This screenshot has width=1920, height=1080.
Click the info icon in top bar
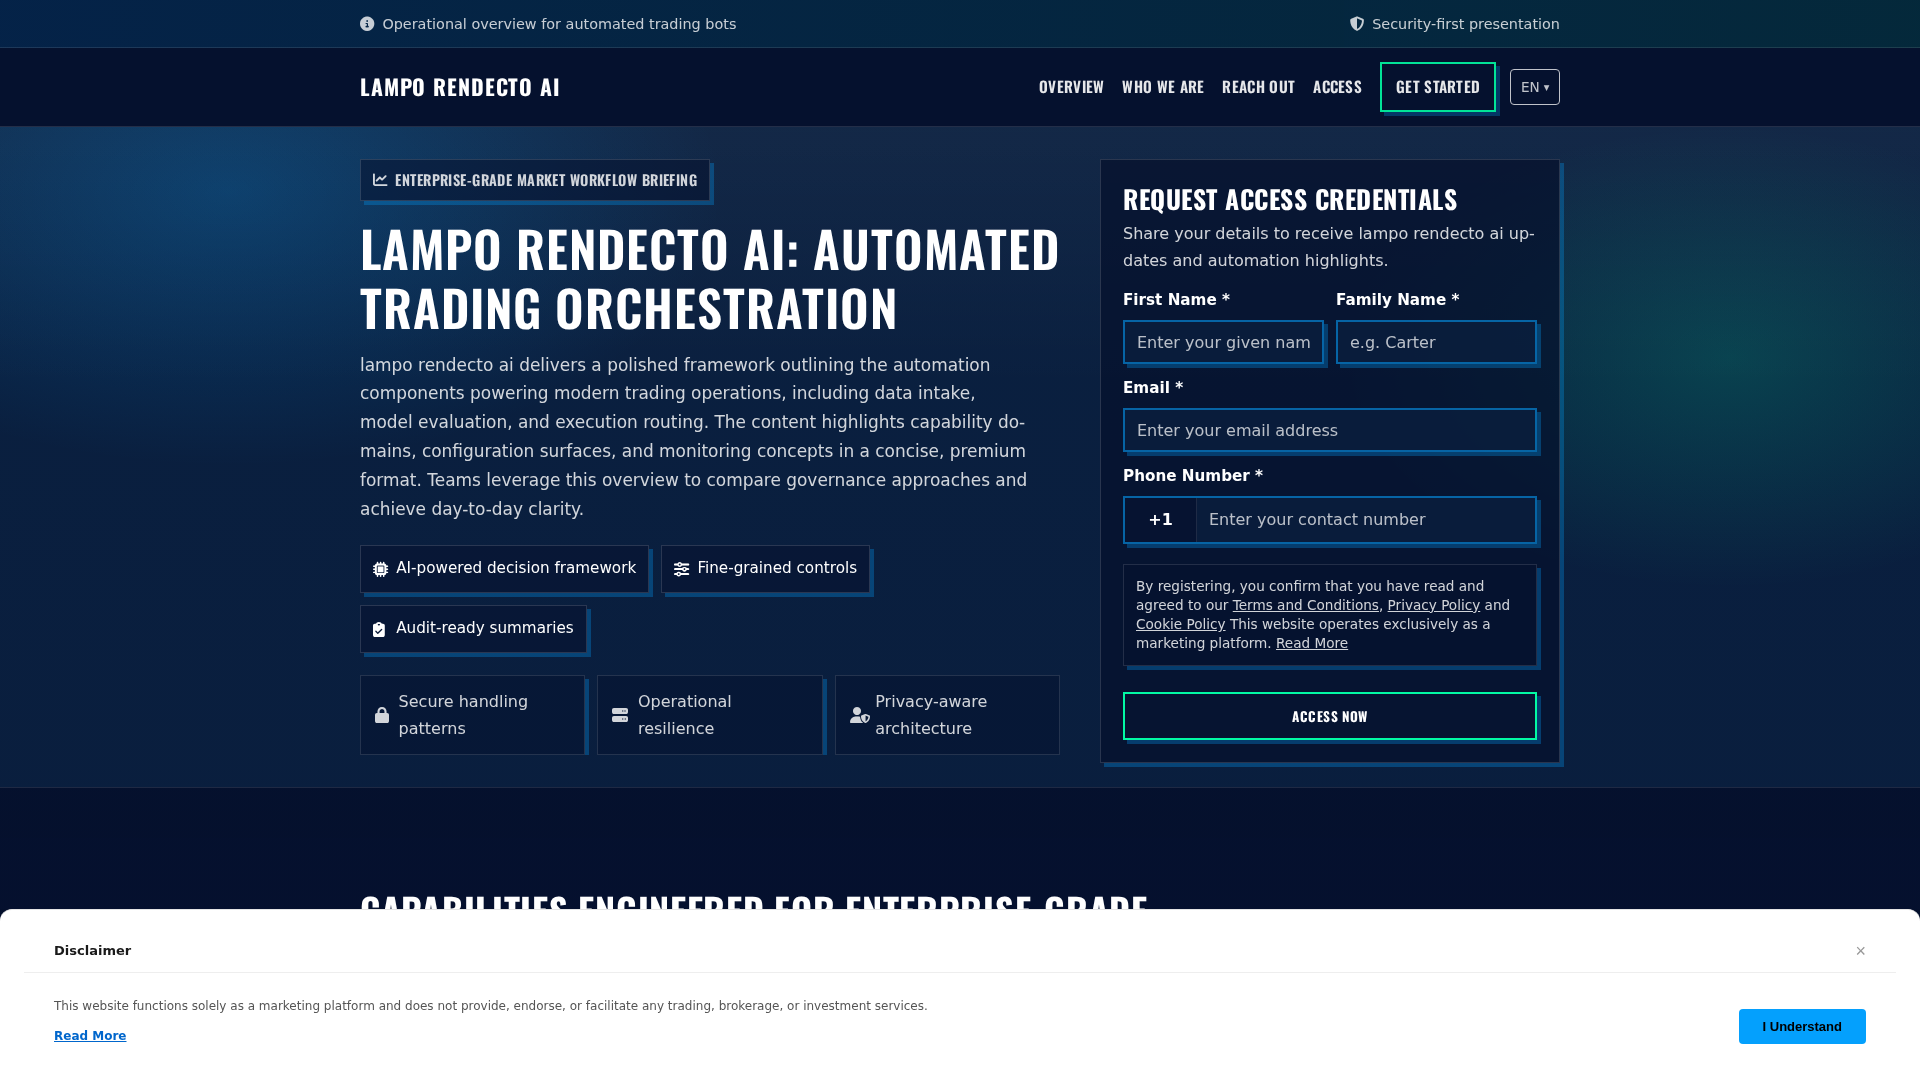[x=367, y=24]
